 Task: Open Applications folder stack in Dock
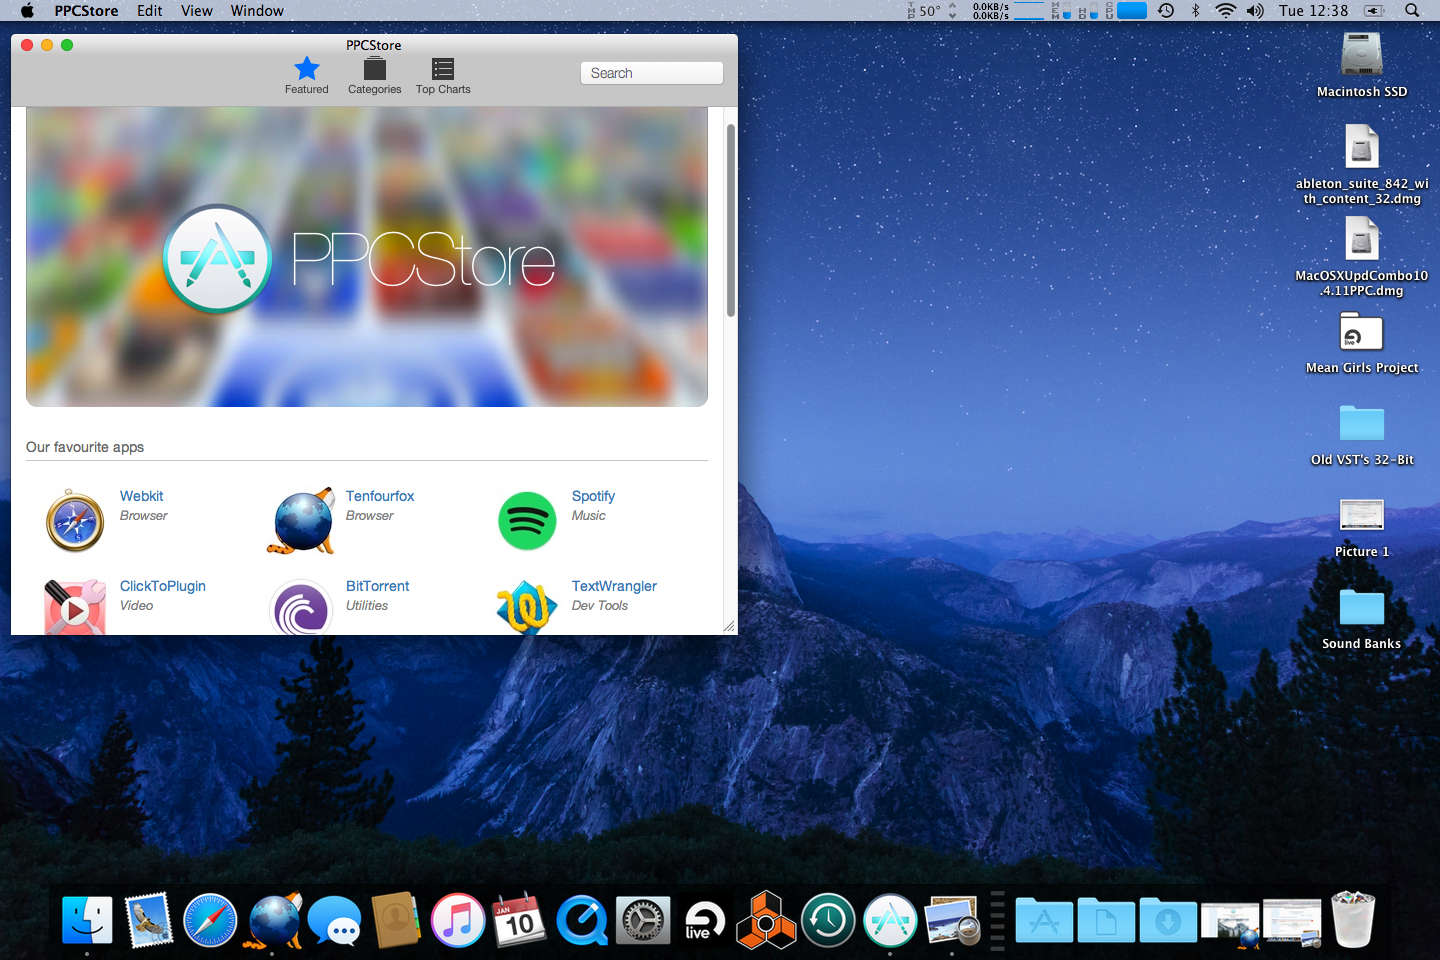click(x=1044, y=921)
